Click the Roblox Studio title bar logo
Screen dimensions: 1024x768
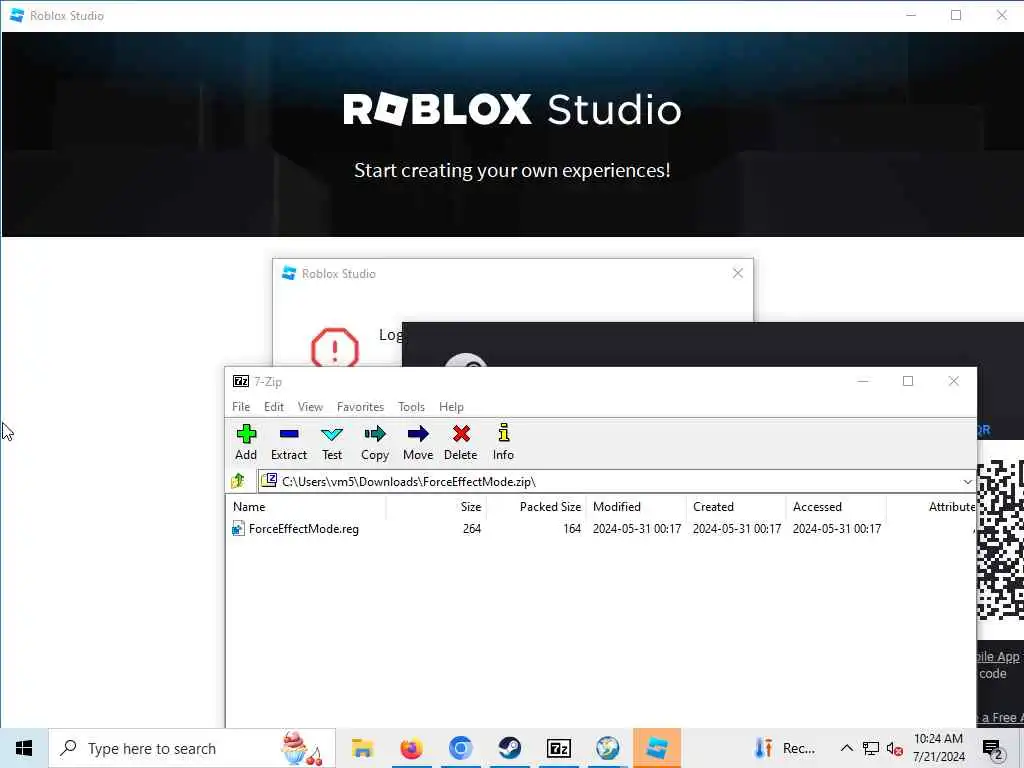tap(17, 15)
